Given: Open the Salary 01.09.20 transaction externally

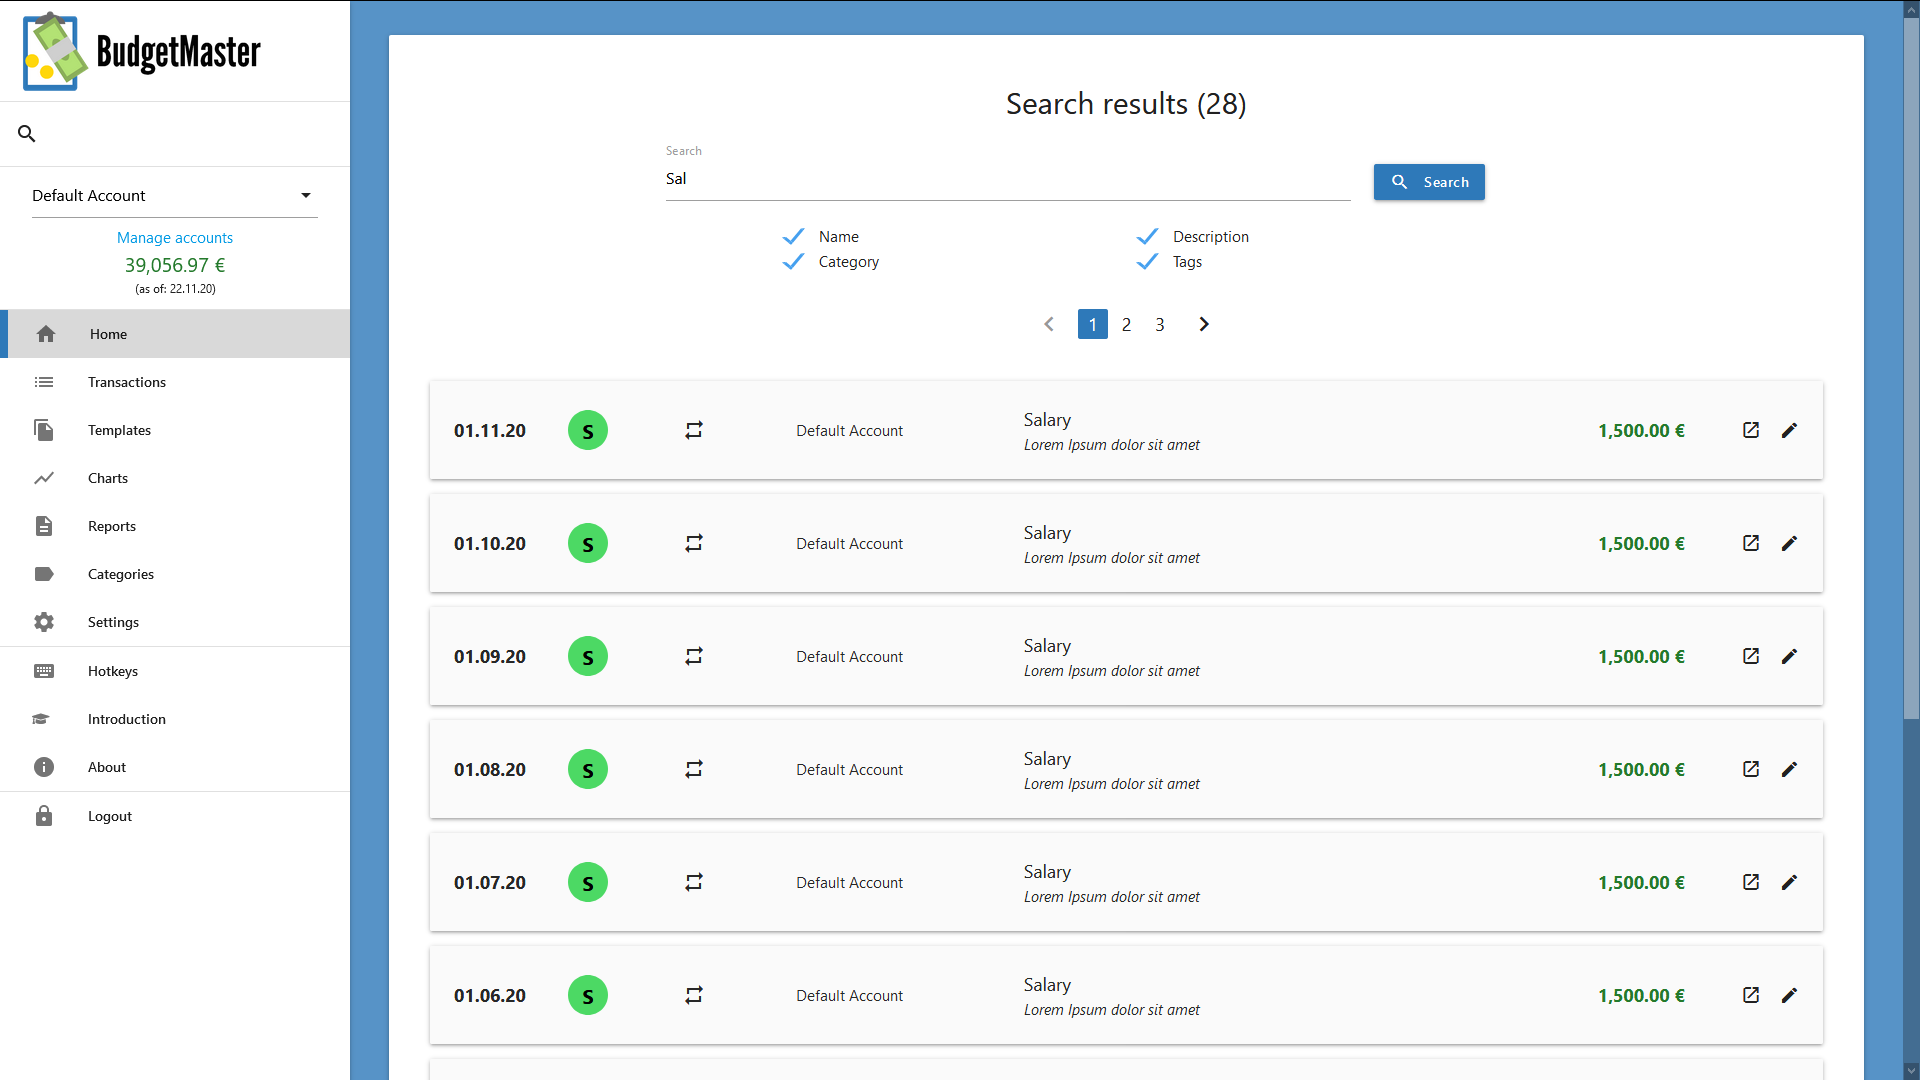Looking at the screenshot, I should coord(1751,656).
